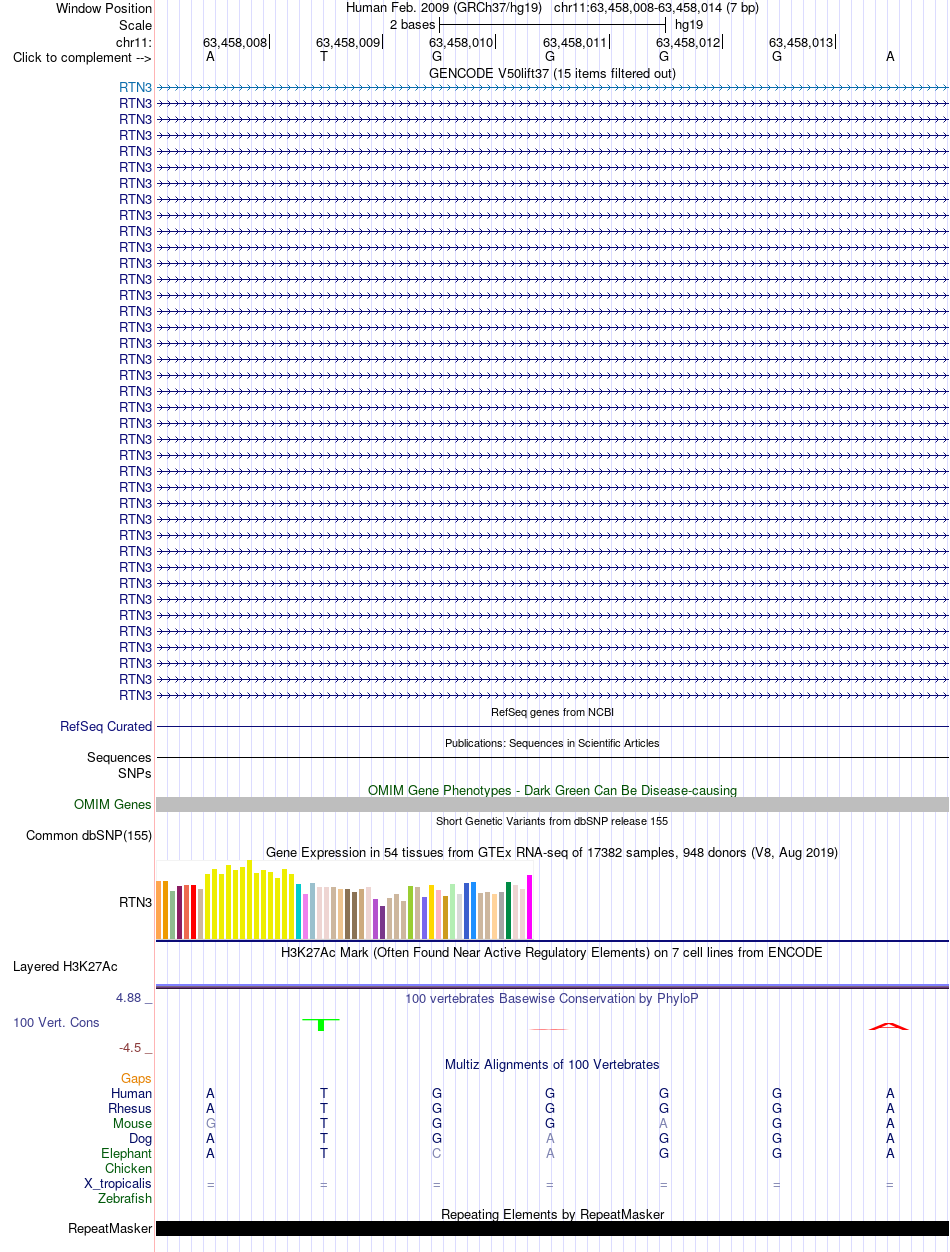Click 'Multiz Alignments of 100 Vertebrates' title
Viewport: 950px width, 1252px height.
pos(552,1064)
